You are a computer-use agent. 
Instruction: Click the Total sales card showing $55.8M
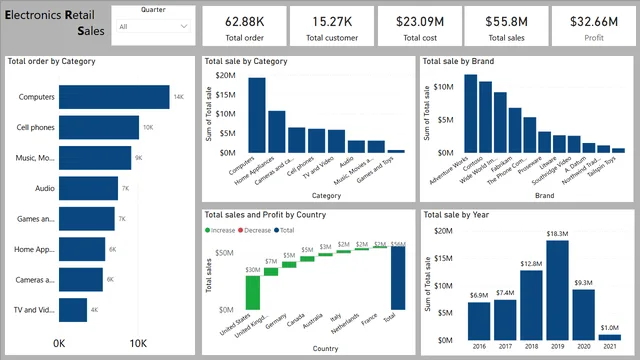506,26
